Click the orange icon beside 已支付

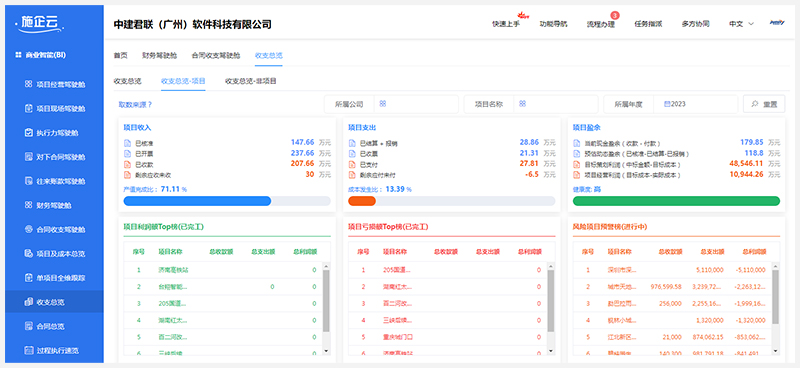pyautogui.click(x=352, y=164)
